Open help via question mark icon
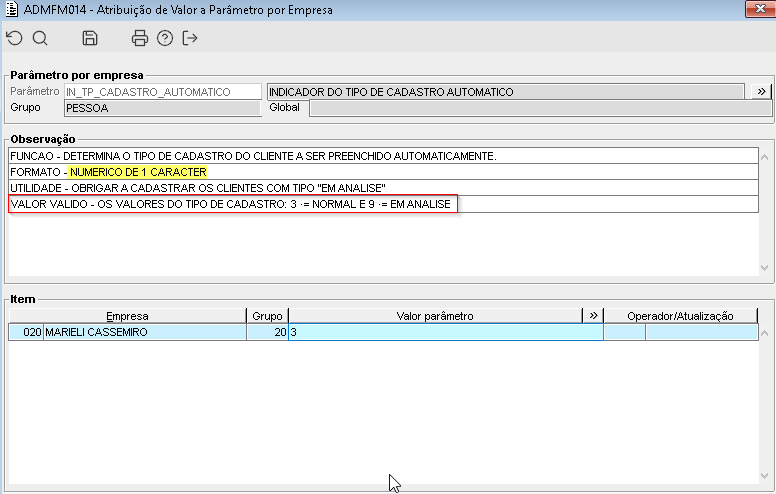The image size is (776, 494). pos(165,38)
